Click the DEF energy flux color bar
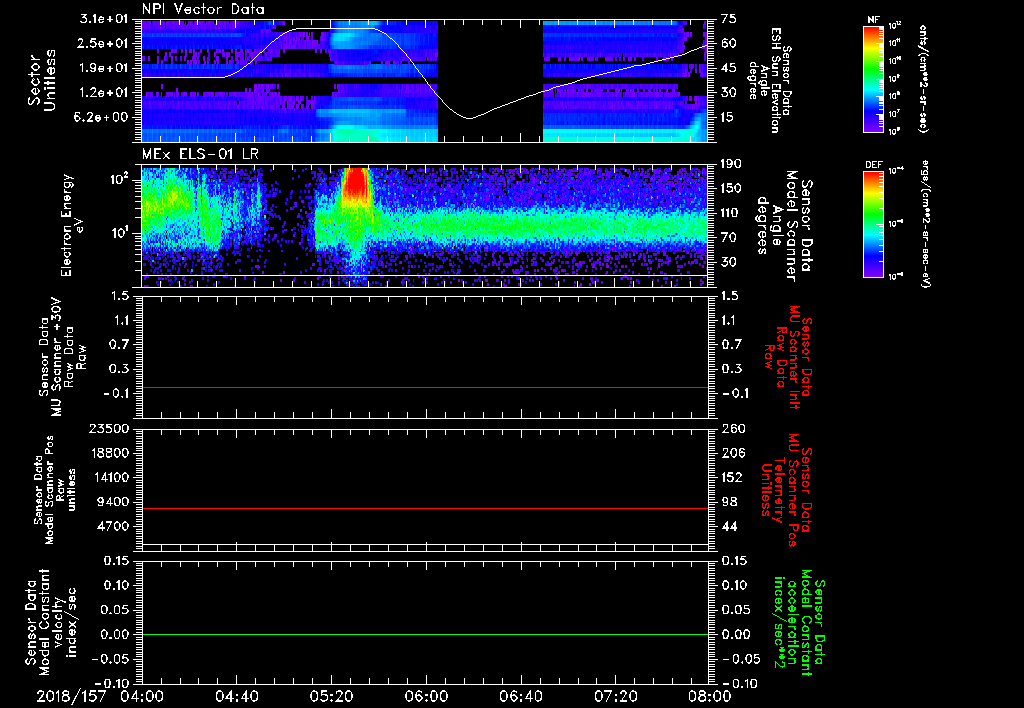The width and height of the screenshot is (1024, 708). coord(873,225)
